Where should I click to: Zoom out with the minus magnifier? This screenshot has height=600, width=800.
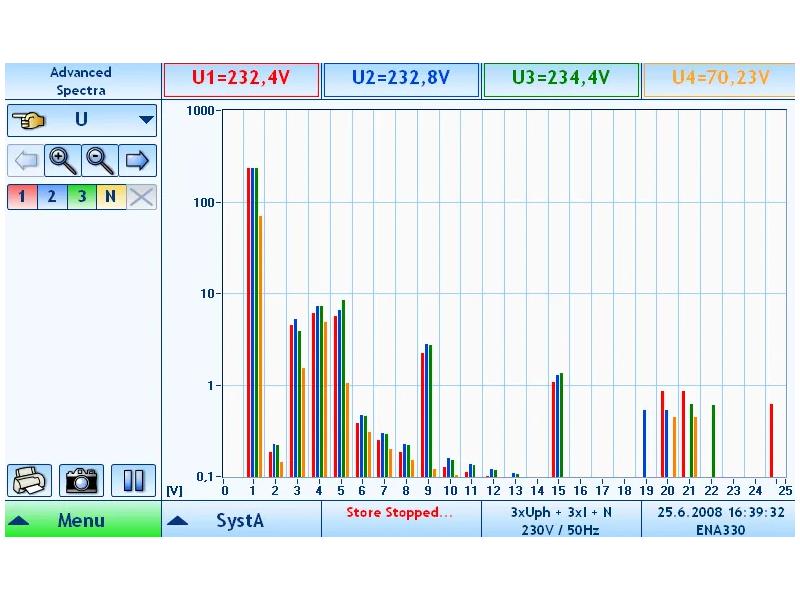pos(100,160)
